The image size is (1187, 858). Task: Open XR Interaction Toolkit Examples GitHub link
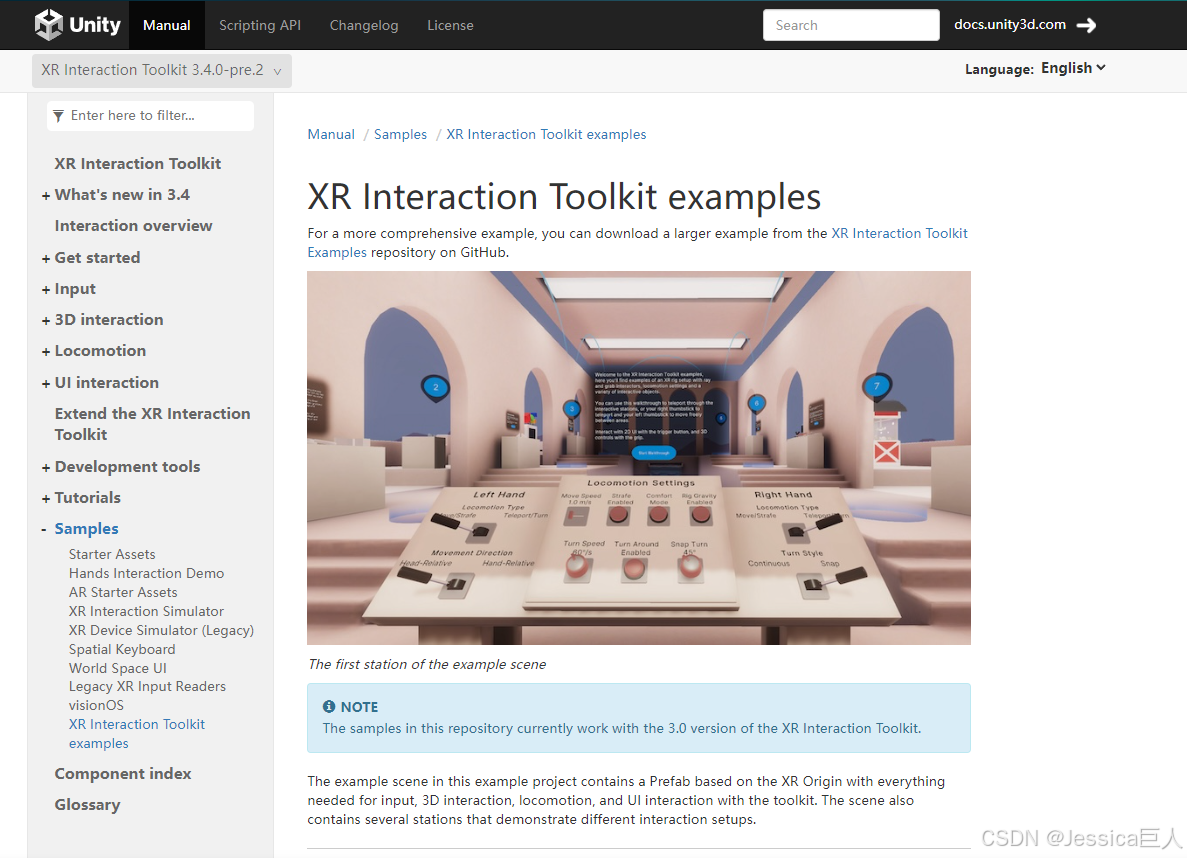(899, 233)
